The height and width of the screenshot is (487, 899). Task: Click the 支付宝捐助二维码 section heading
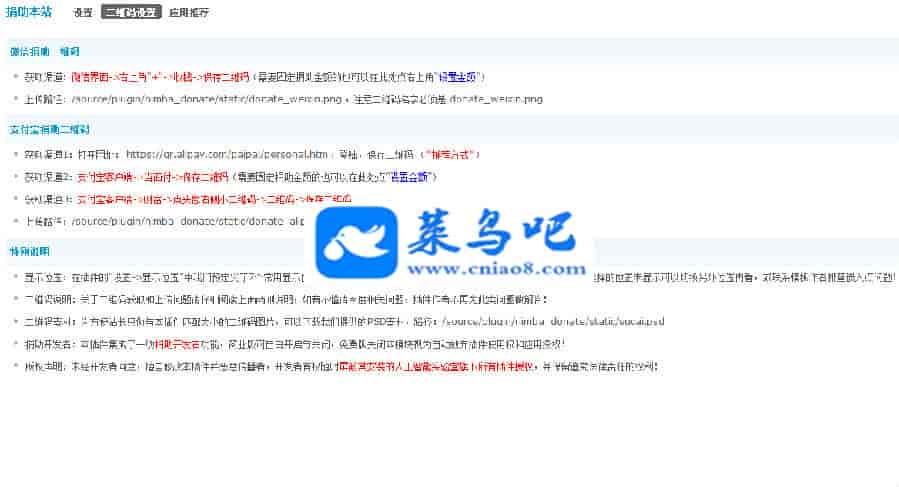pos(49,130)
